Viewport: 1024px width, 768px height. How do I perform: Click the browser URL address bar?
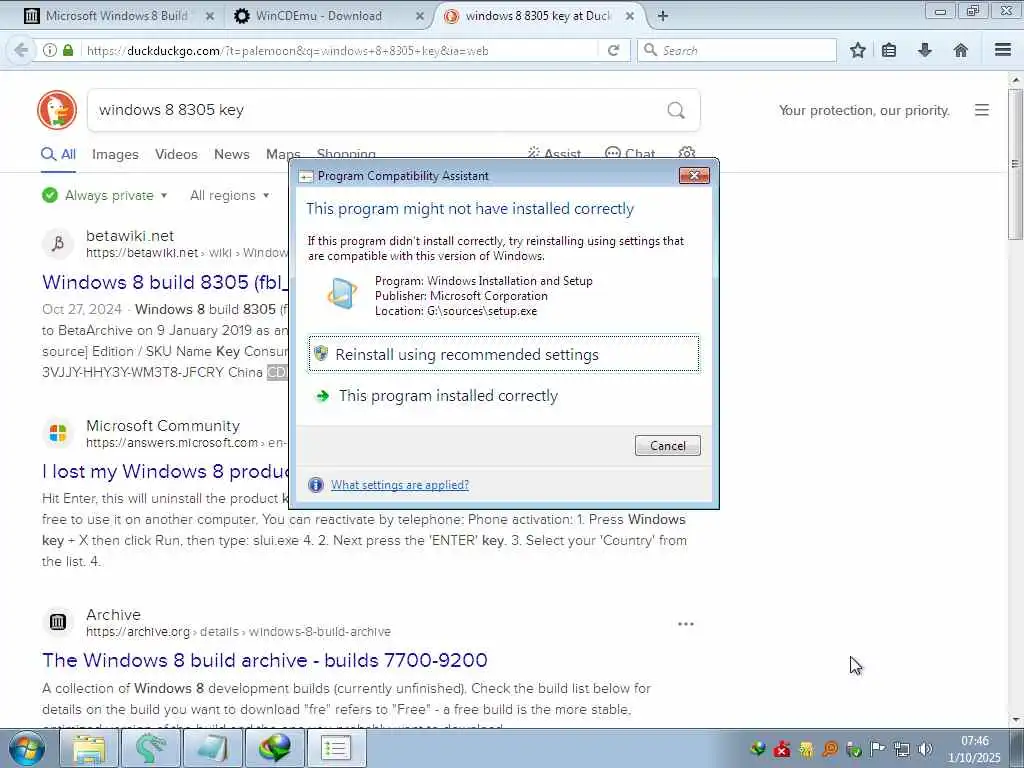(340, 50)
